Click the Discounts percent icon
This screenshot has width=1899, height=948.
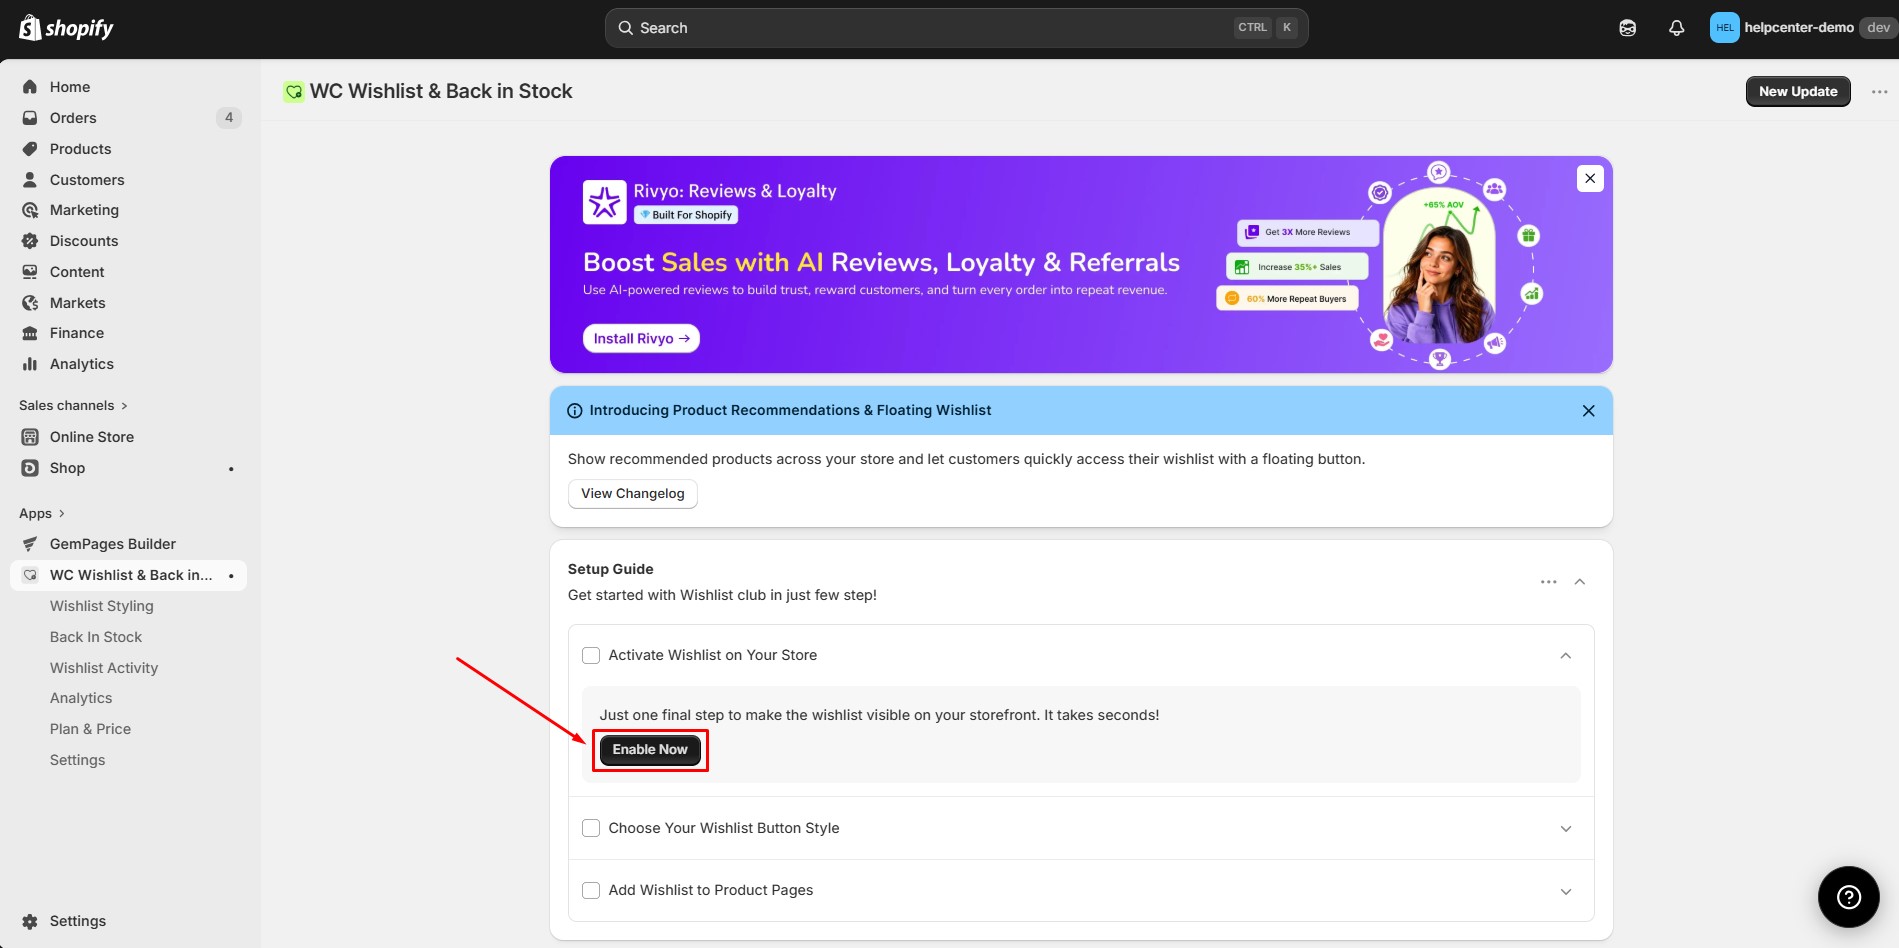30,241
